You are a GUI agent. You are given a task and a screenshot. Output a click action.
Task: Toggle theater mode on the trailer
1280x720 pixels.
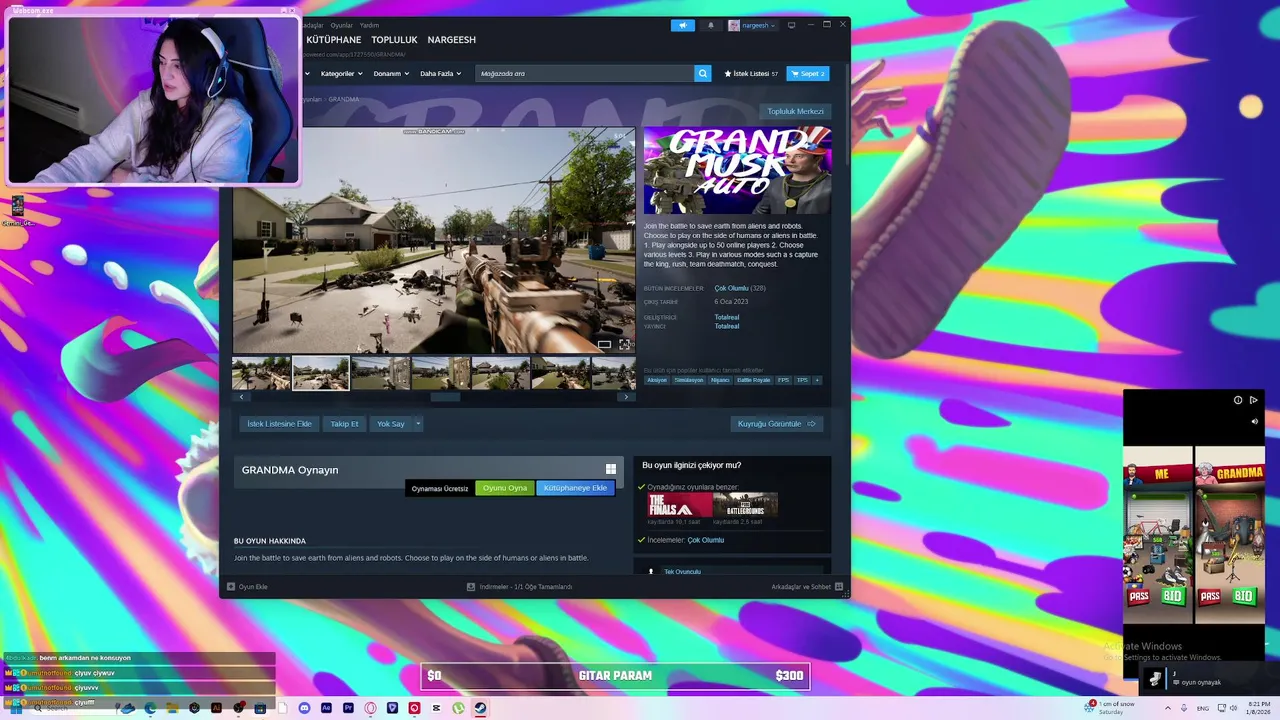604,344
